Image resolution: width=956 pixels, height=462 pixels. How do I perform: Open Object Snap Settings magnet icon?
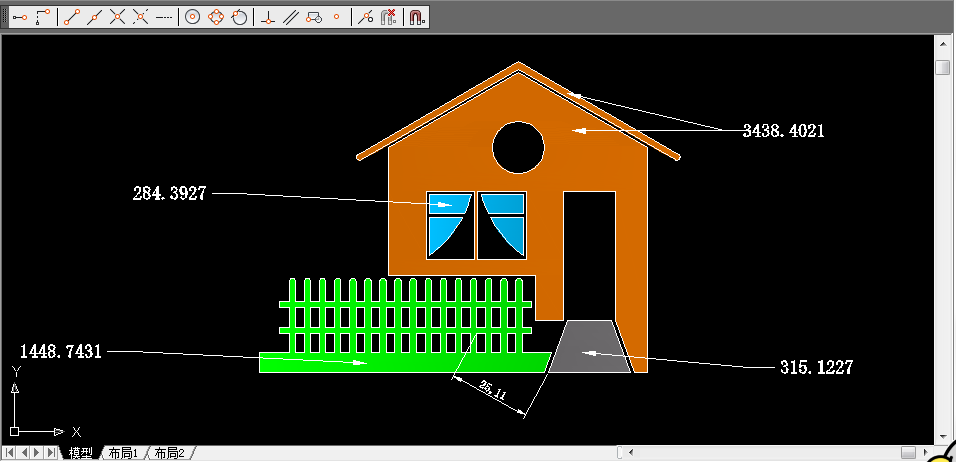tap(417, 17)
